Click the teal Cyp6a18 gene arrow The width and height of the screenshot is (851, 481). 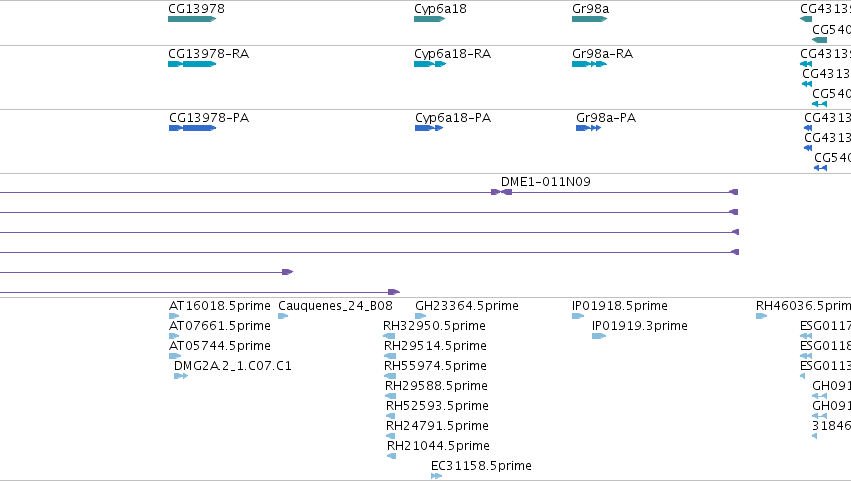click(429, 19)
